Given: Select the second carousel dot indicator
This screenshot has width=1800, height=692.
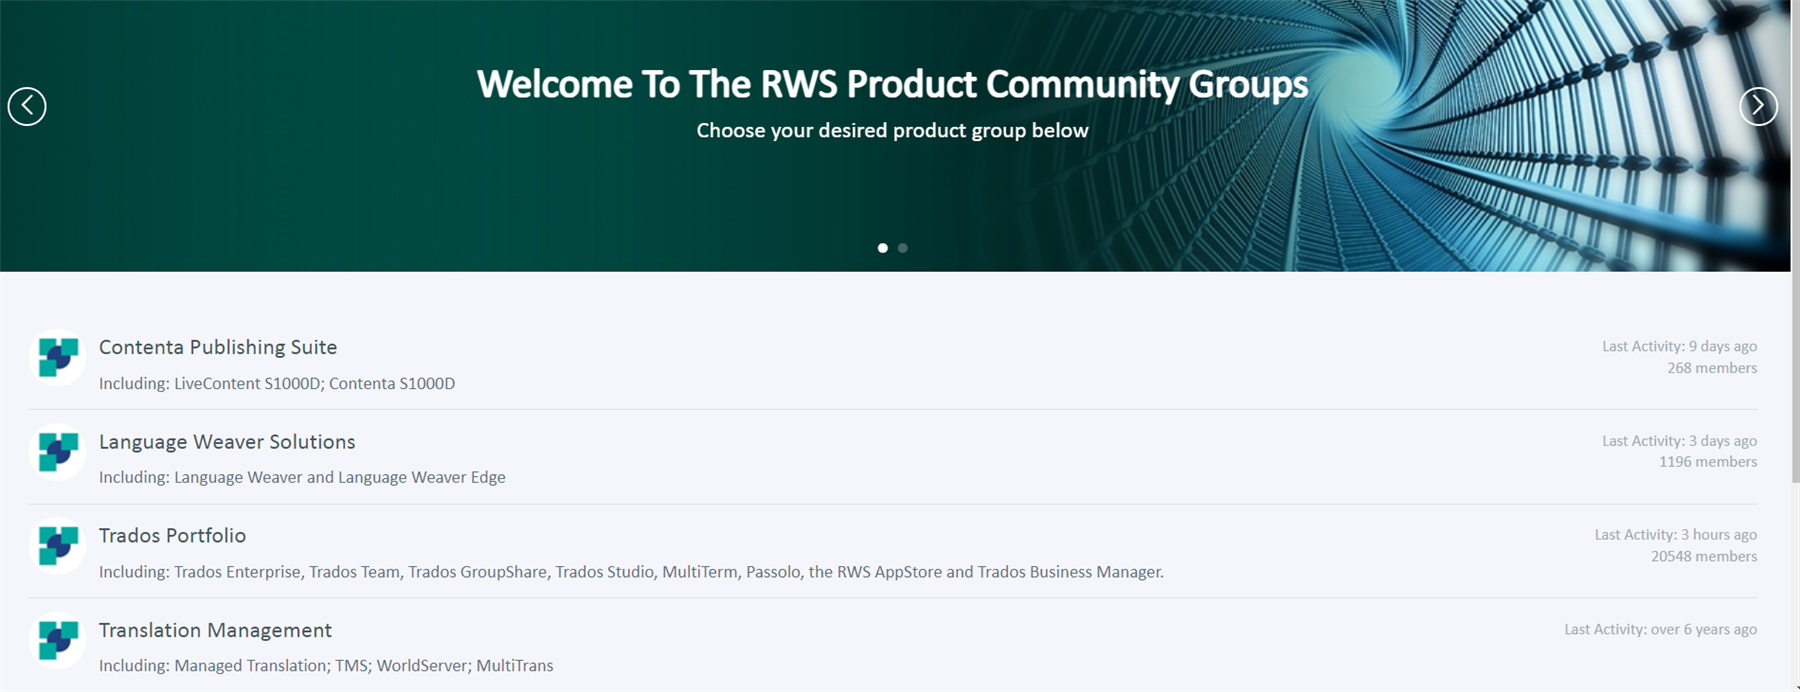Looking at the screenshot, I should point(902,248).
